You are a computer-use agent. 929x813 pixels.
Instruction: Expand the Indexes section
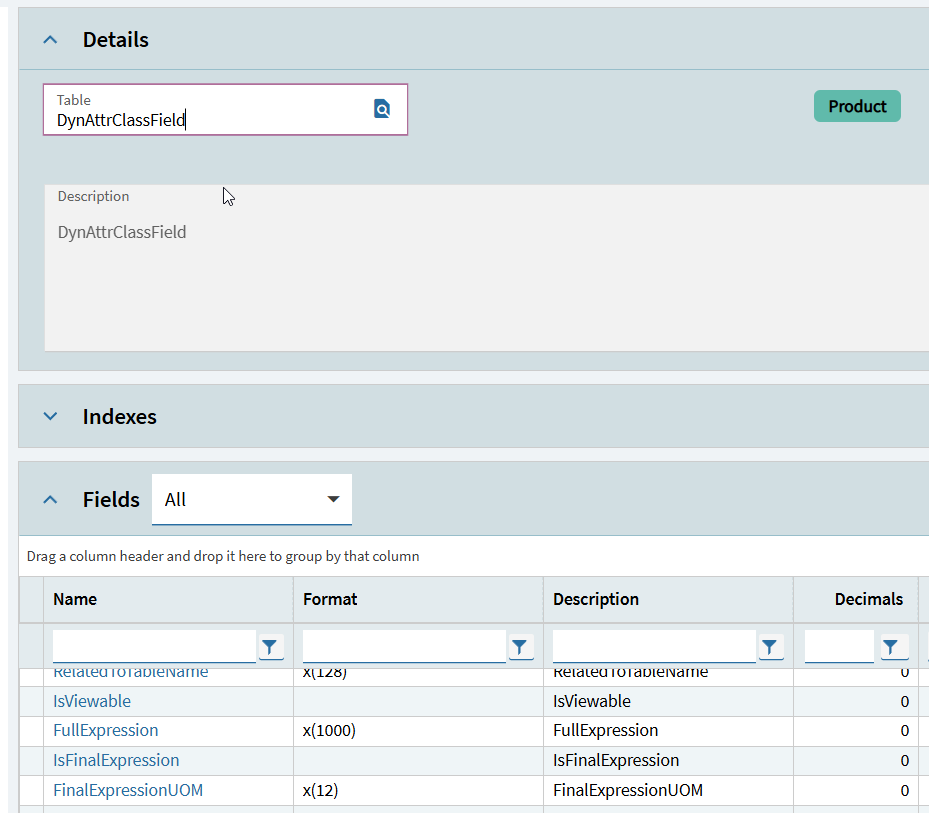coord(50,417)
